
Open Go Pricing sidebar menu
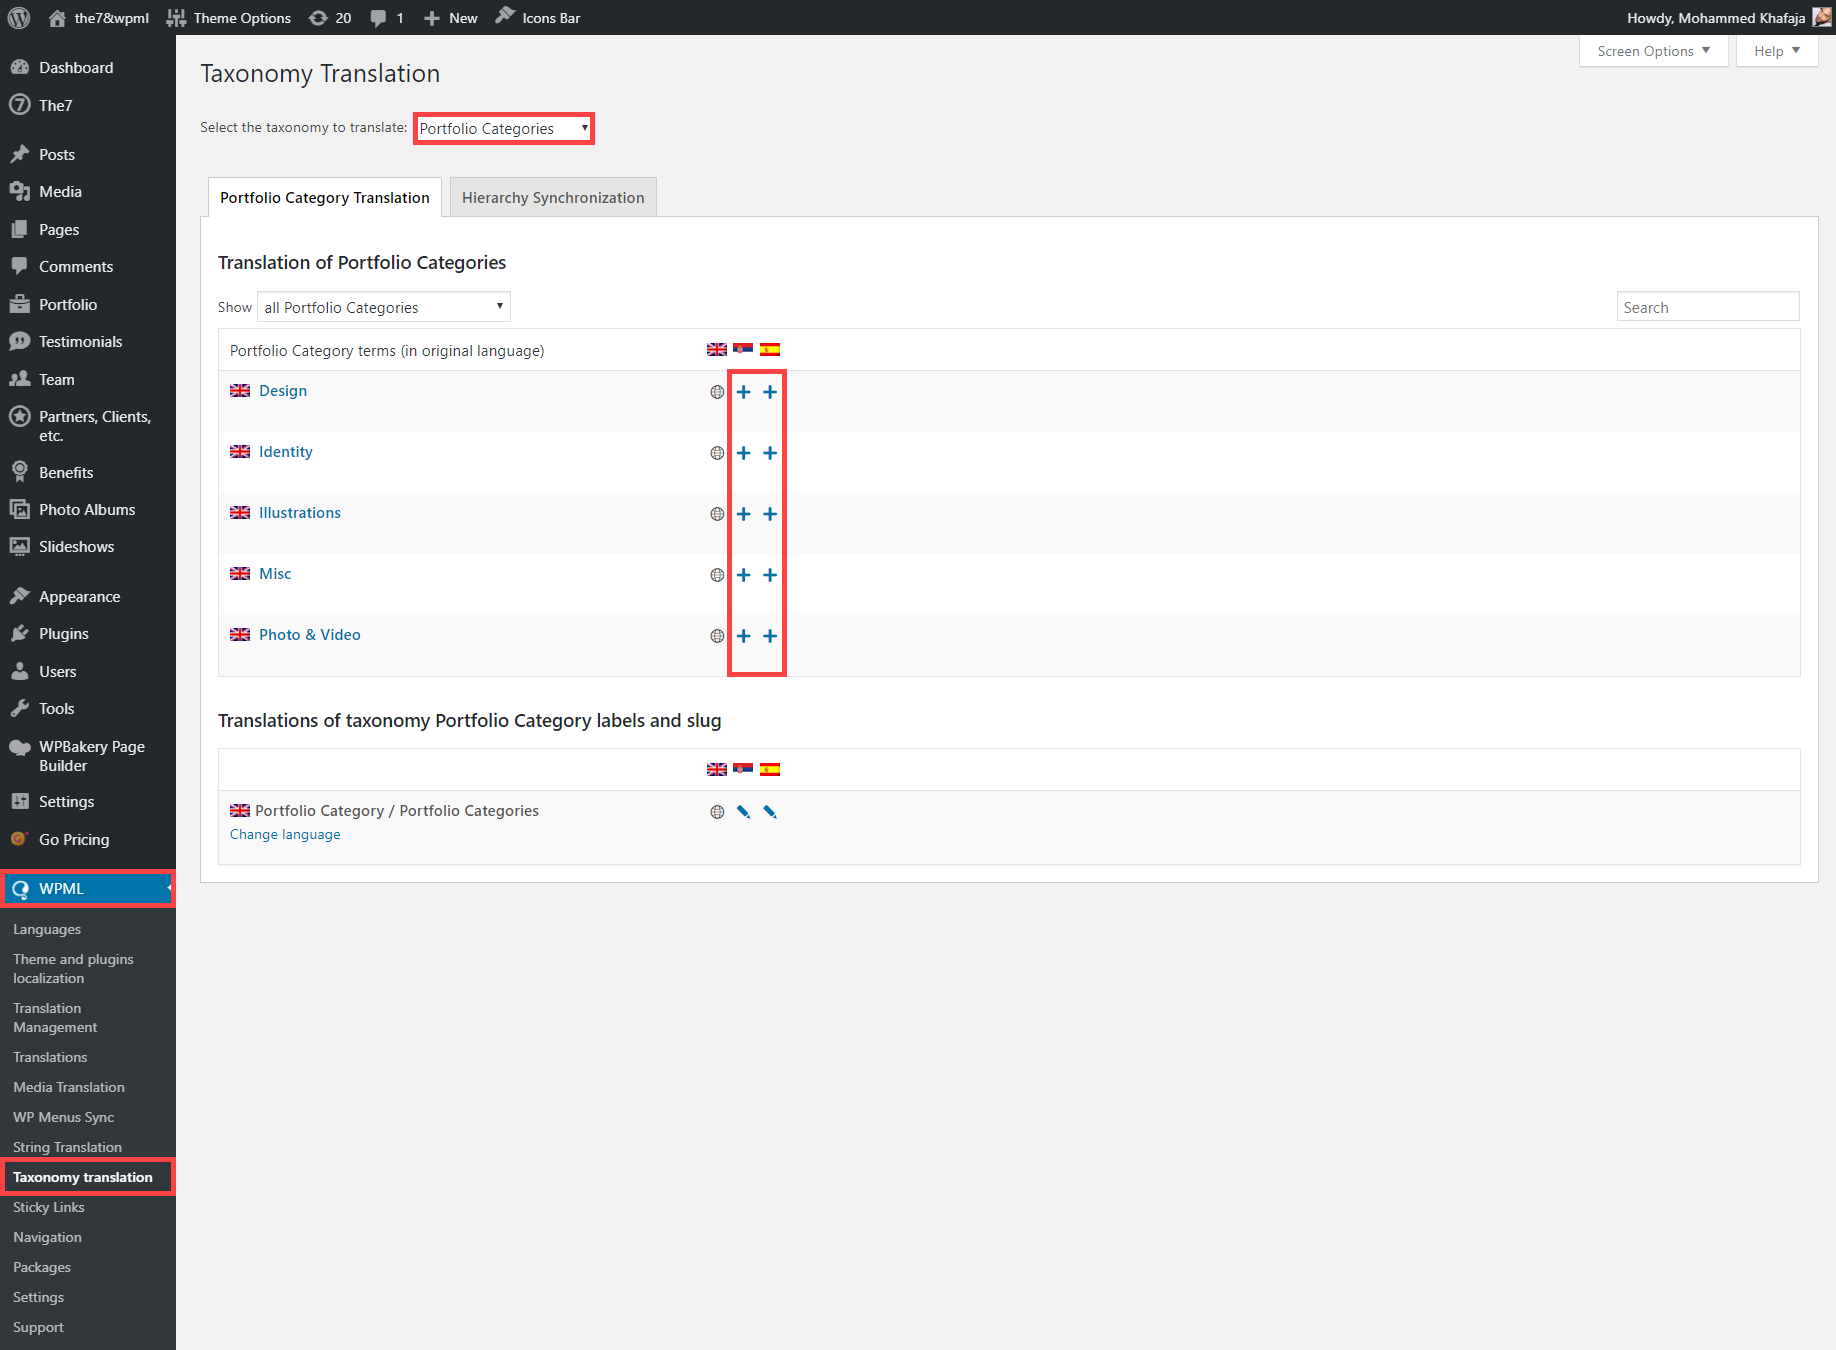click(88, 840)
